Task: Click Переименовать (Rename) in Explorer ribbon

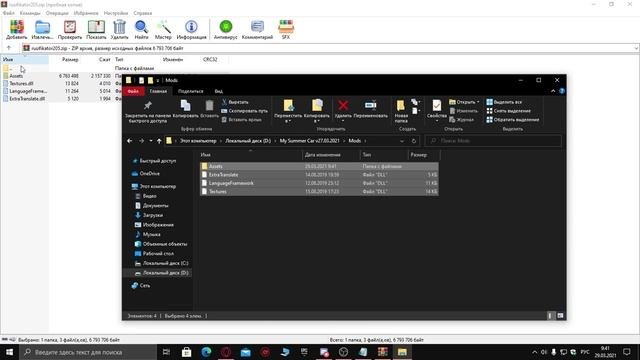Action: (371, 109)
